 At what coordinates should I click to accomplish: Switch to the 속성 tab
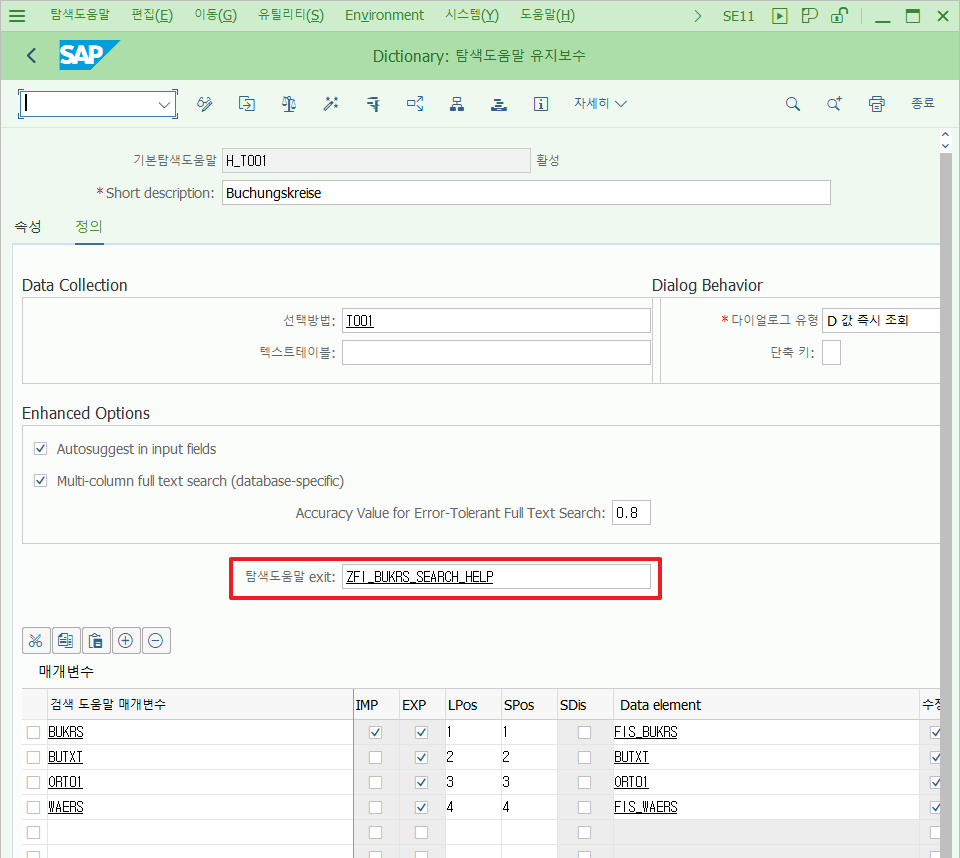(x=28, y=227)
